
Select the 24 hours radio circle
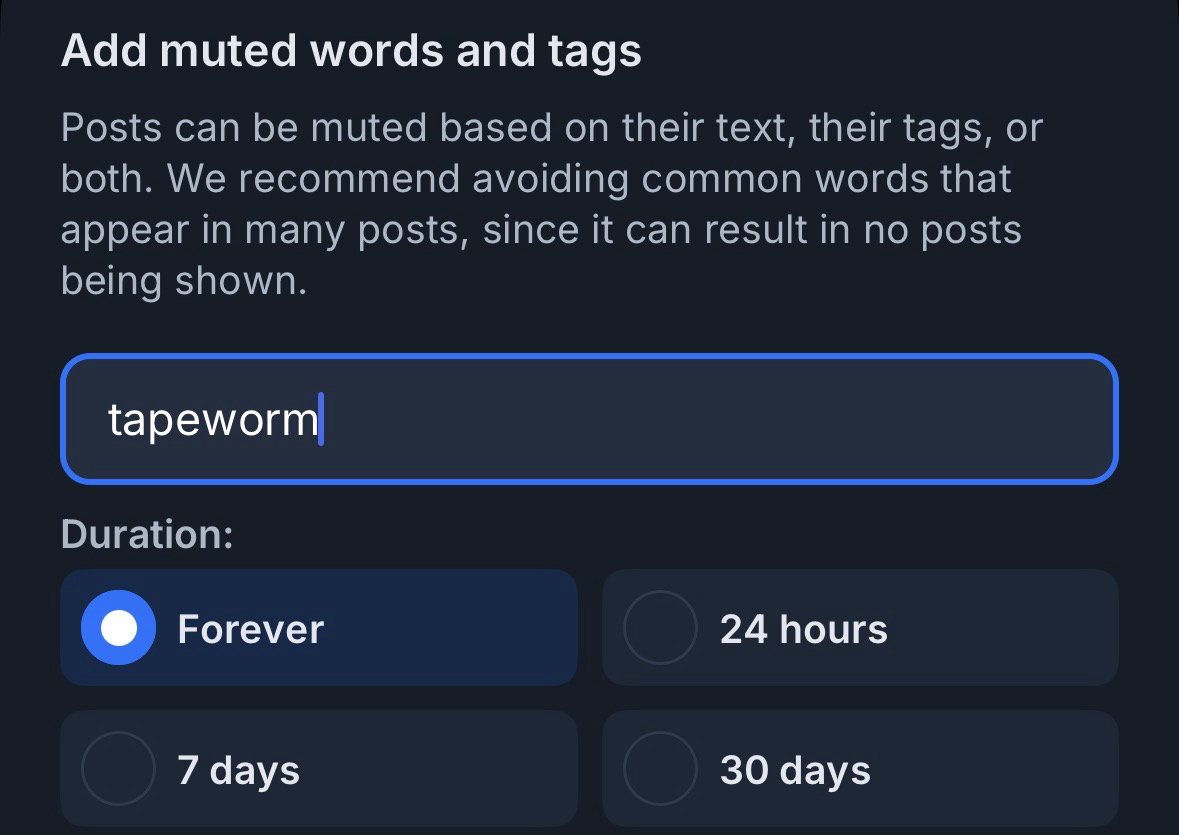coord(660,628)
